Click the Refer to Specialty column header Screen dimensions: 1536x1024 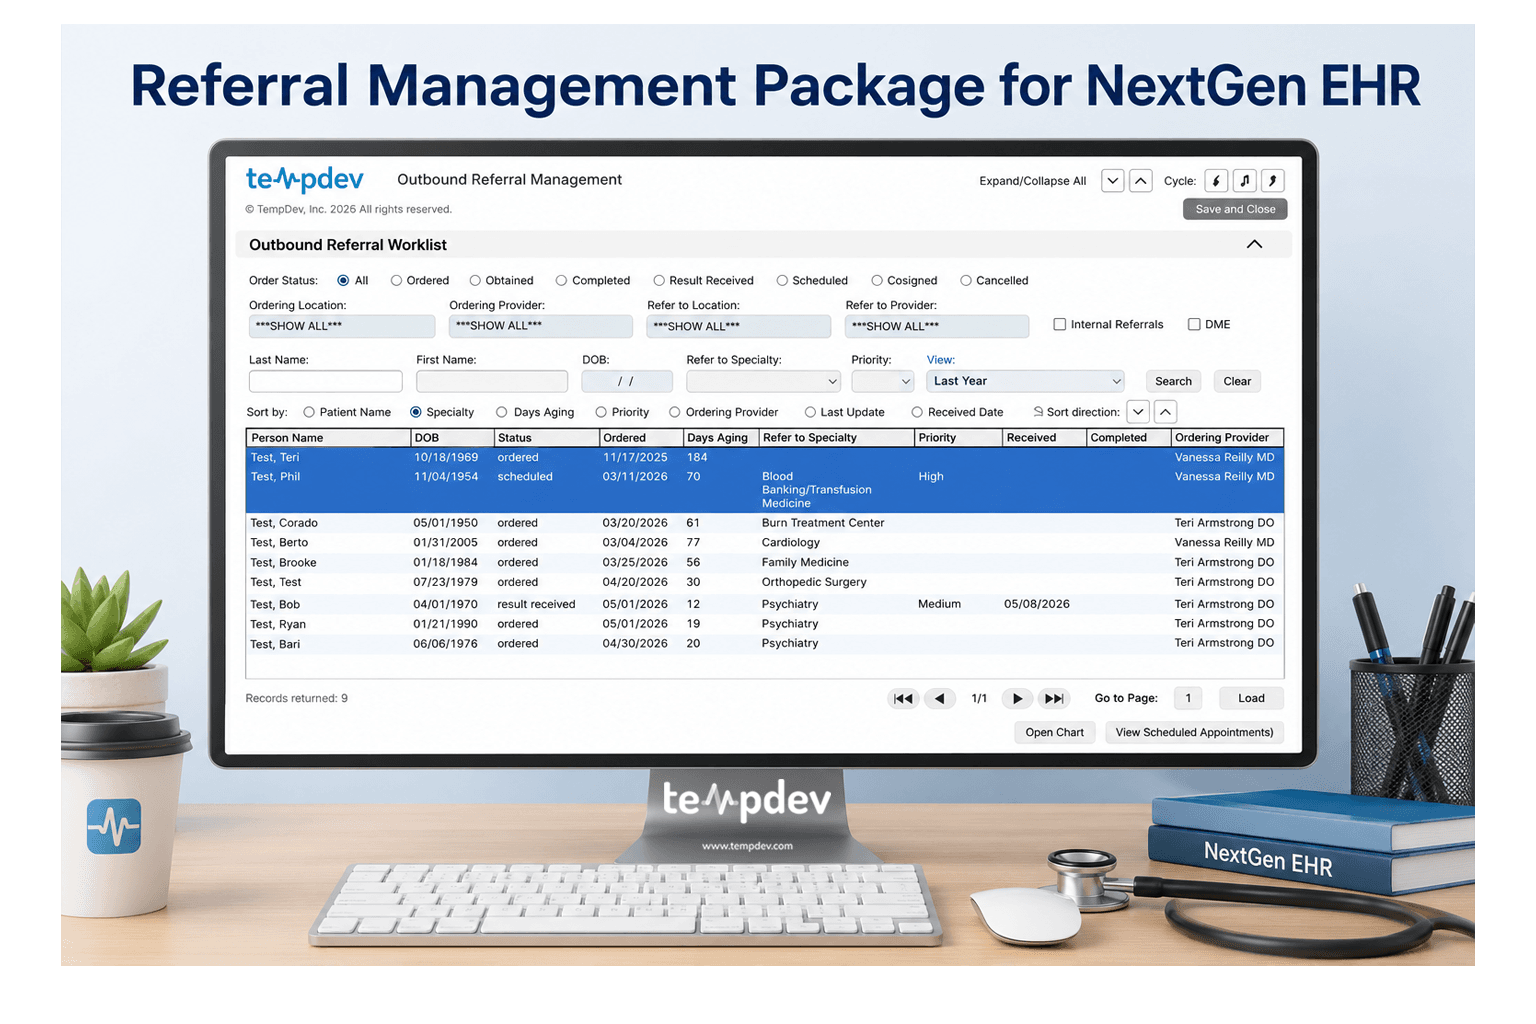coord(836,438)
